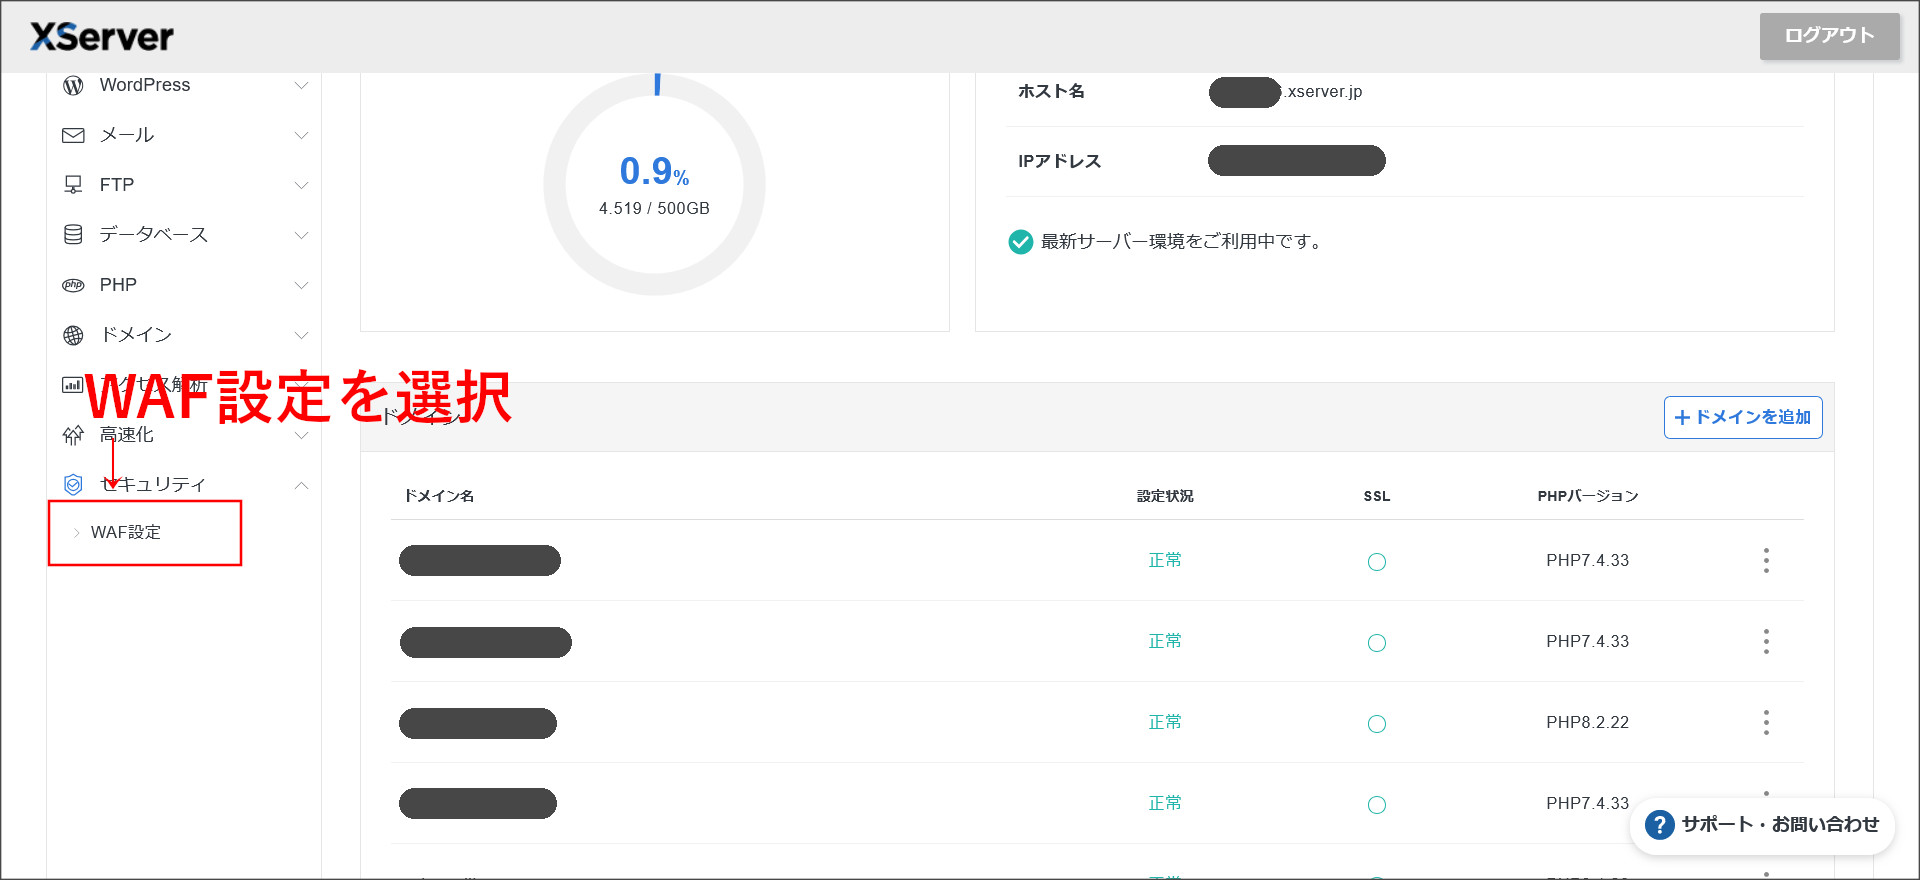Click the XServer logo
Image resolution: width=1920 pixels, height=880 pixels.
(x=102, y=37)
